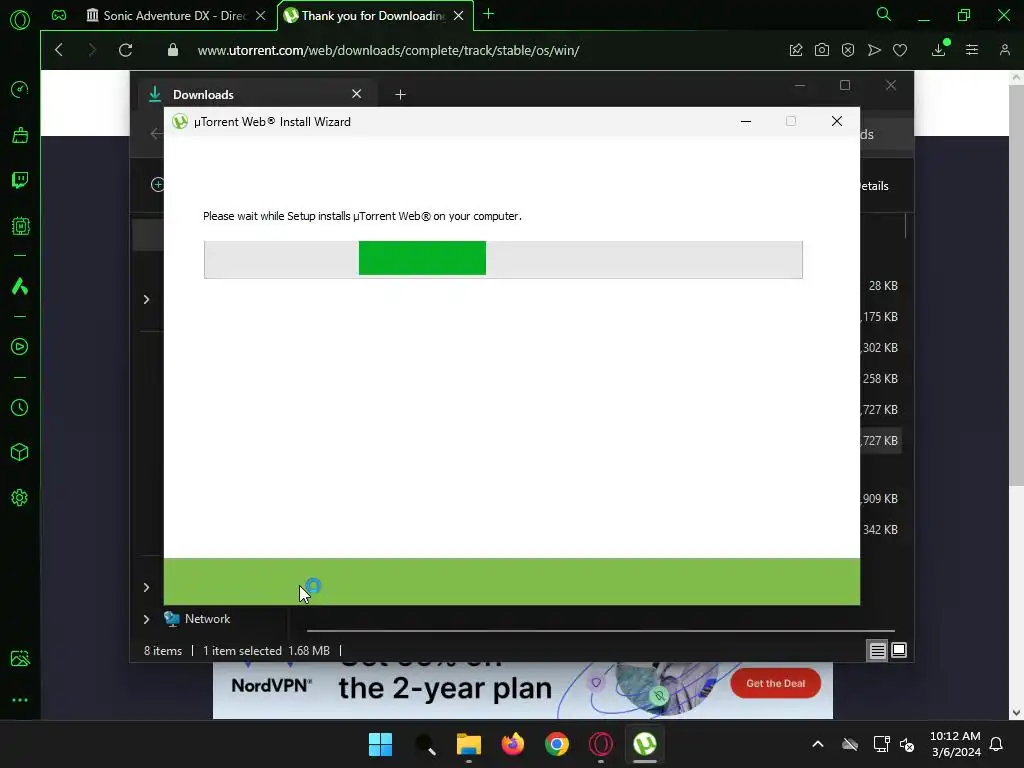Click the 258 KB file size entry
Screen dimensions: 1024x768
coord(880,379)
